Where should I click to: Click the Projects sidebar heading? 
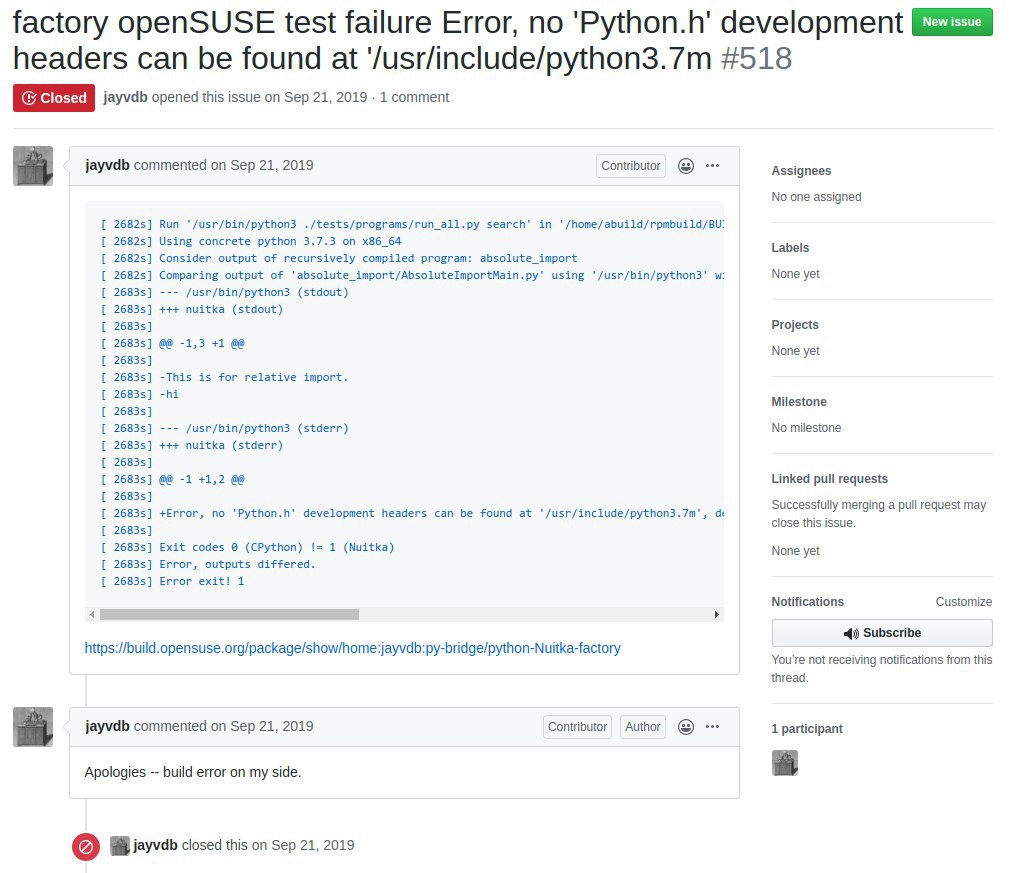click(795, 325)
